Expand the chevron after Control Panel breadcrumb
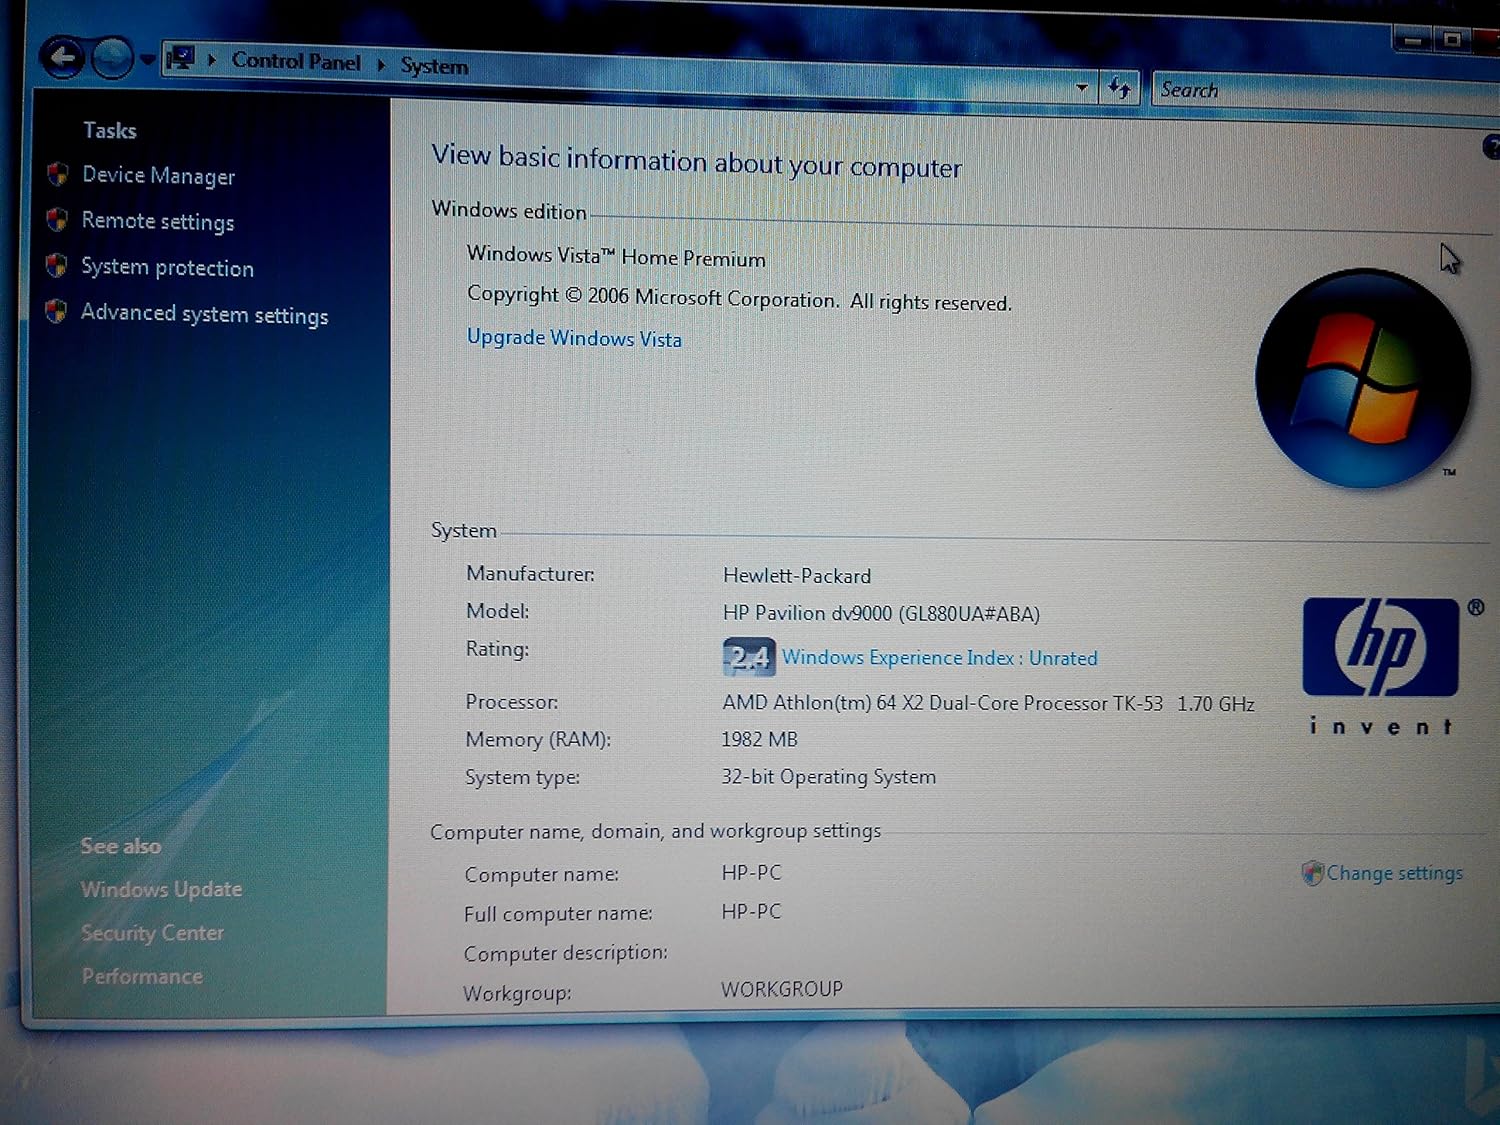The width and height of the screenshot is (1500, 1125). coord(381,64)
